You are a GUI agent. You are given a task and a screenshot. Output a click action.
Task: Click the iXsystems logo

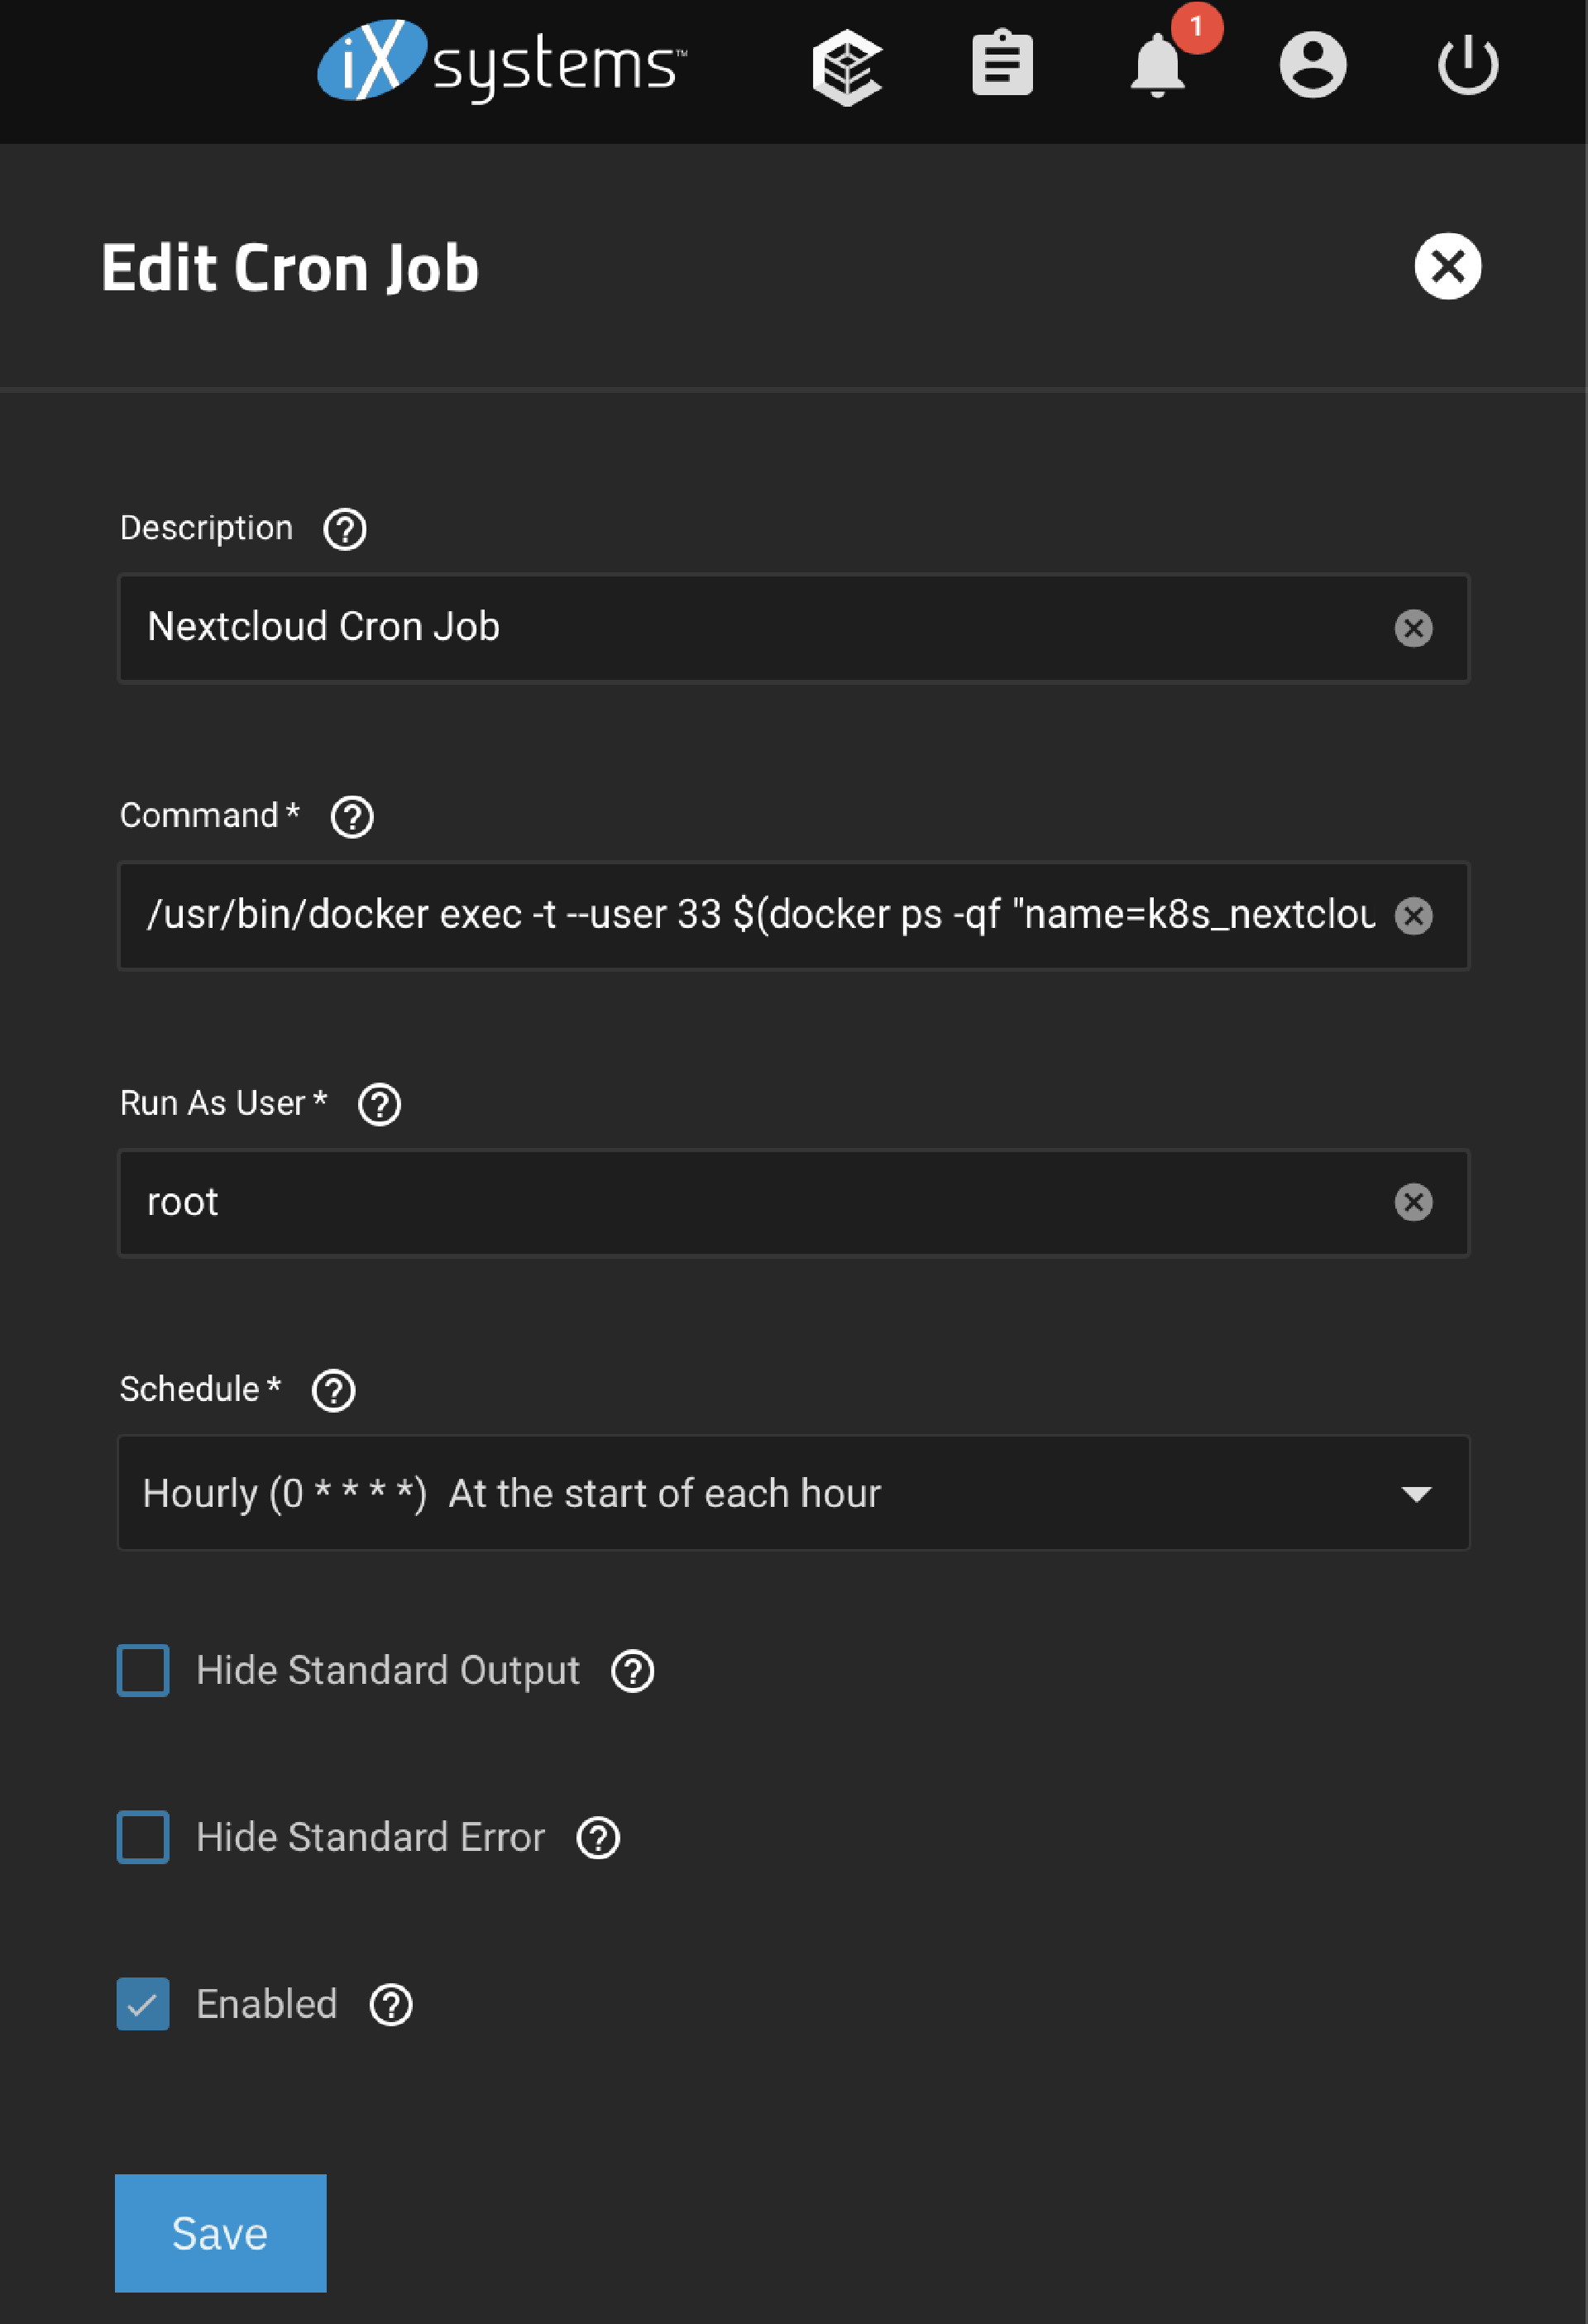click(x=500, y=63)
